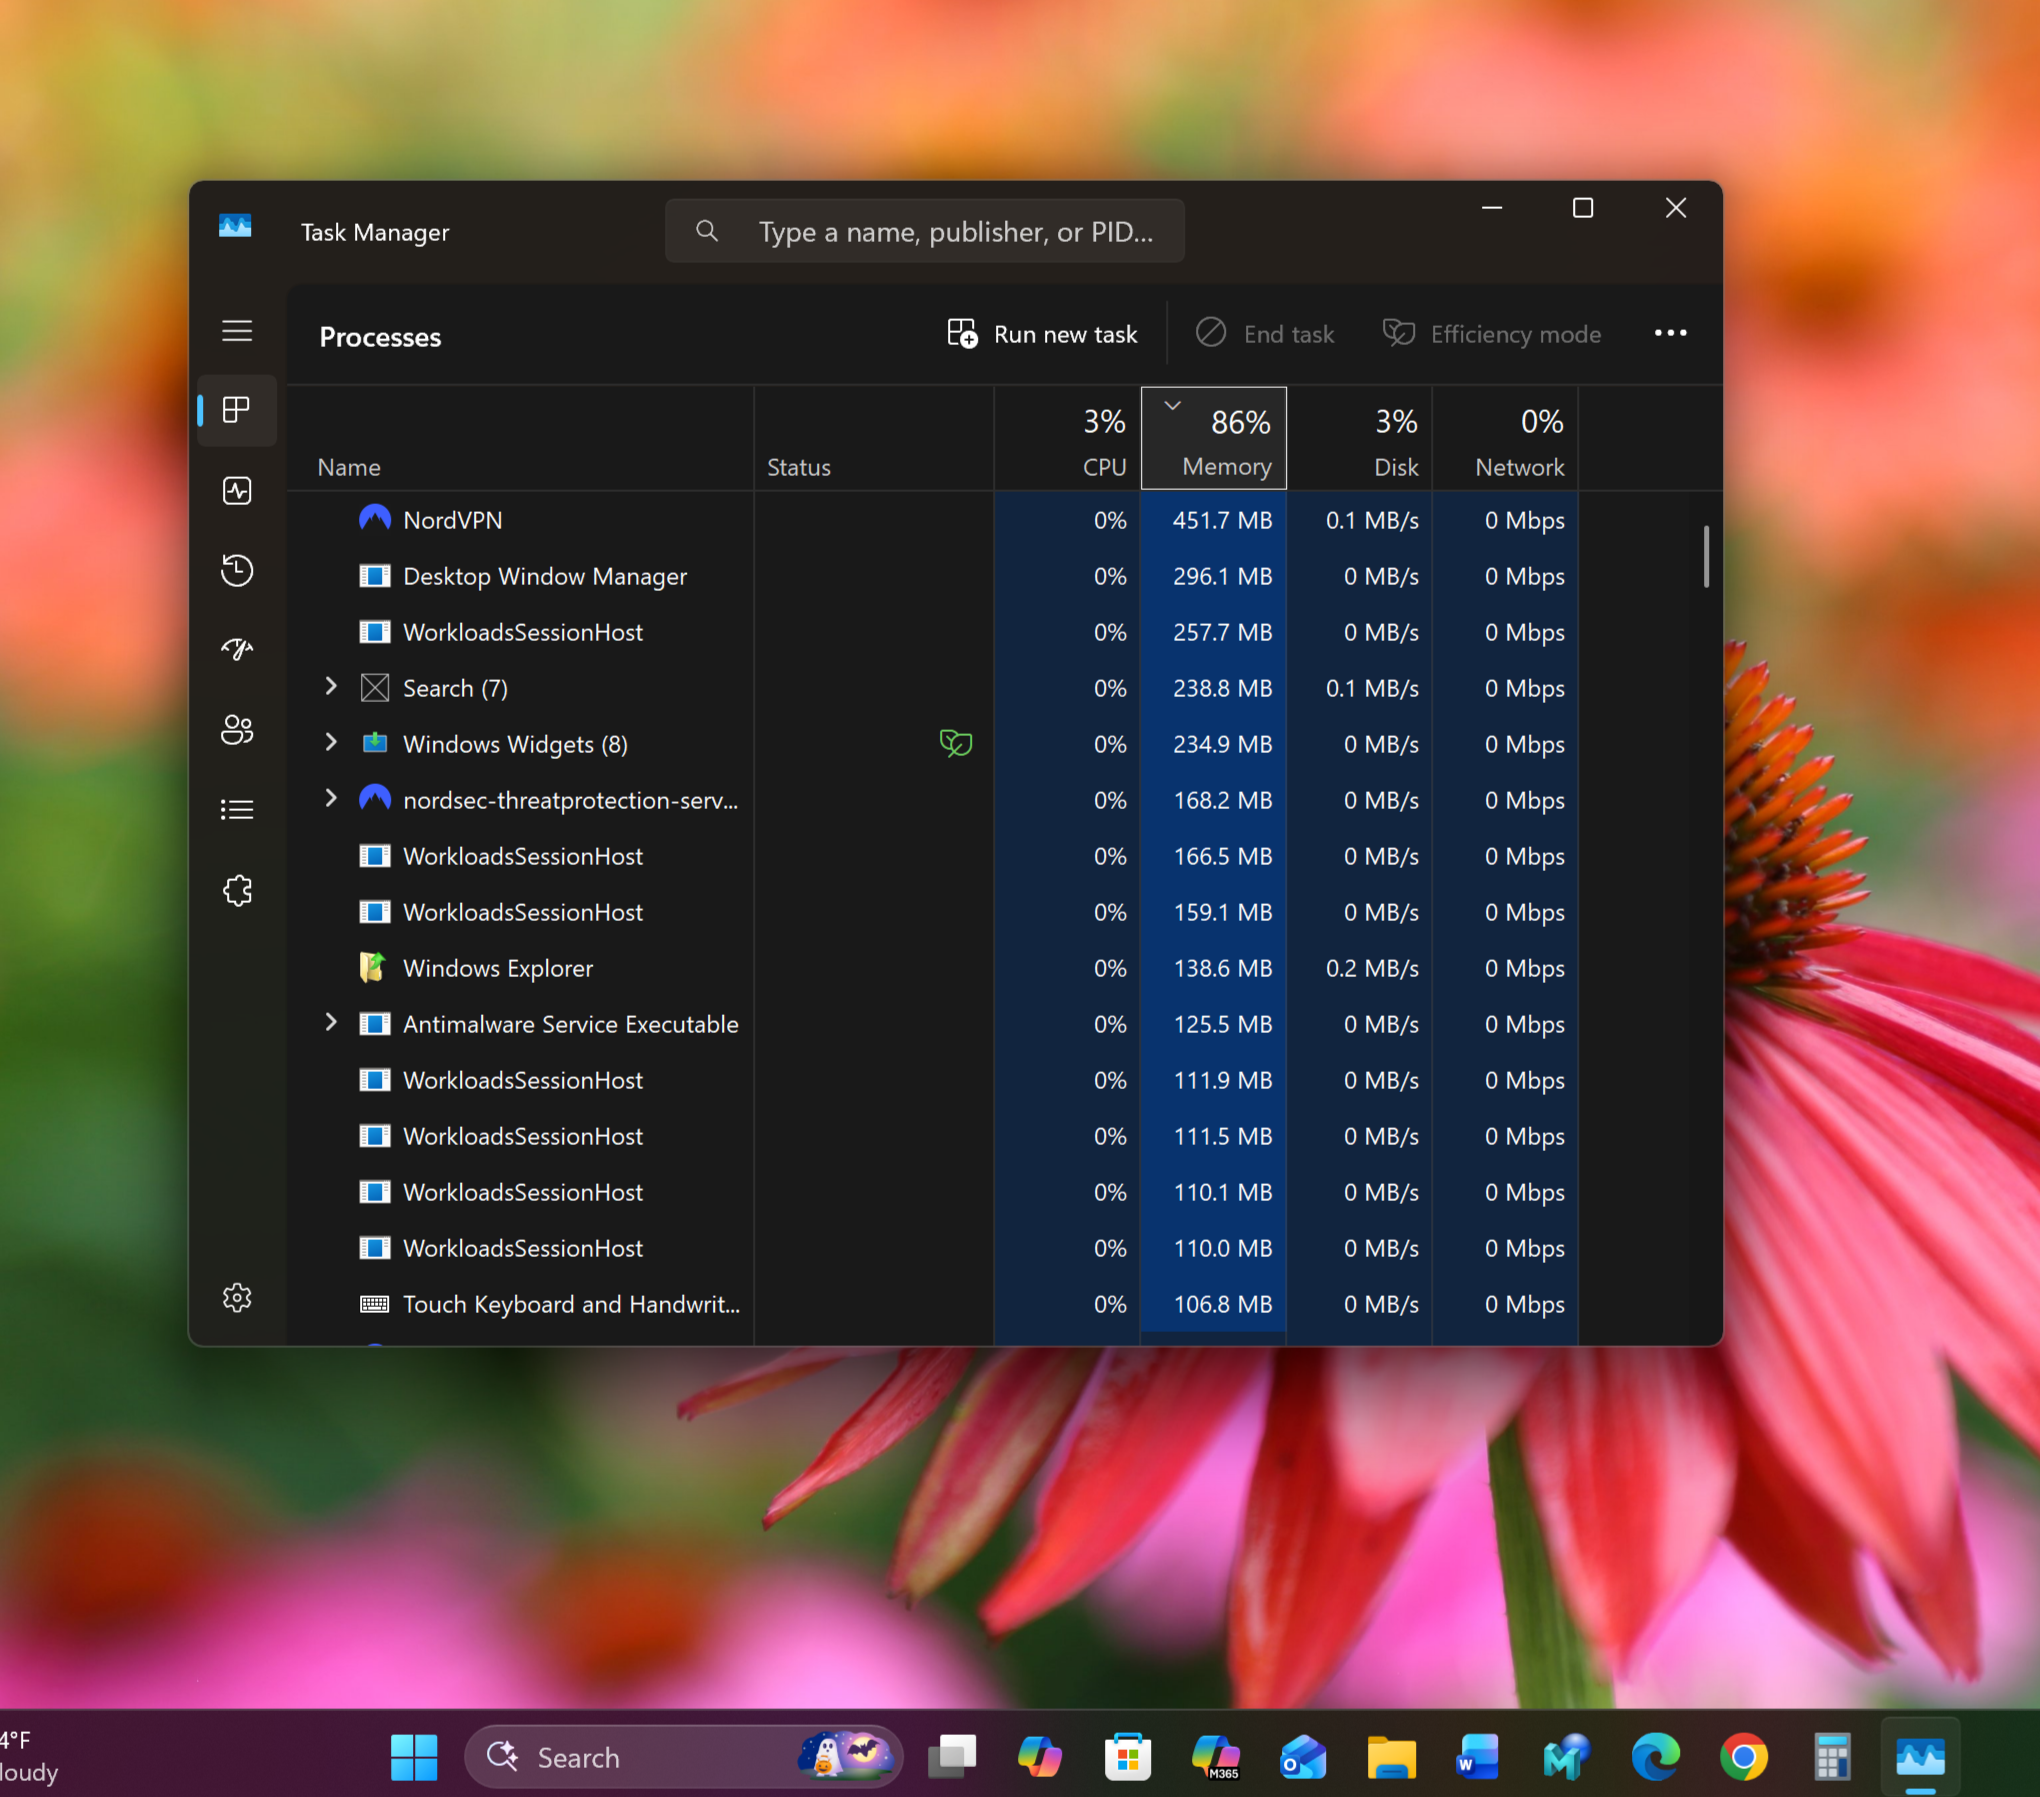Viewport: 2040px width, 1797px height.
Task: Open the Users page icon
Action: tap(237, 730)
